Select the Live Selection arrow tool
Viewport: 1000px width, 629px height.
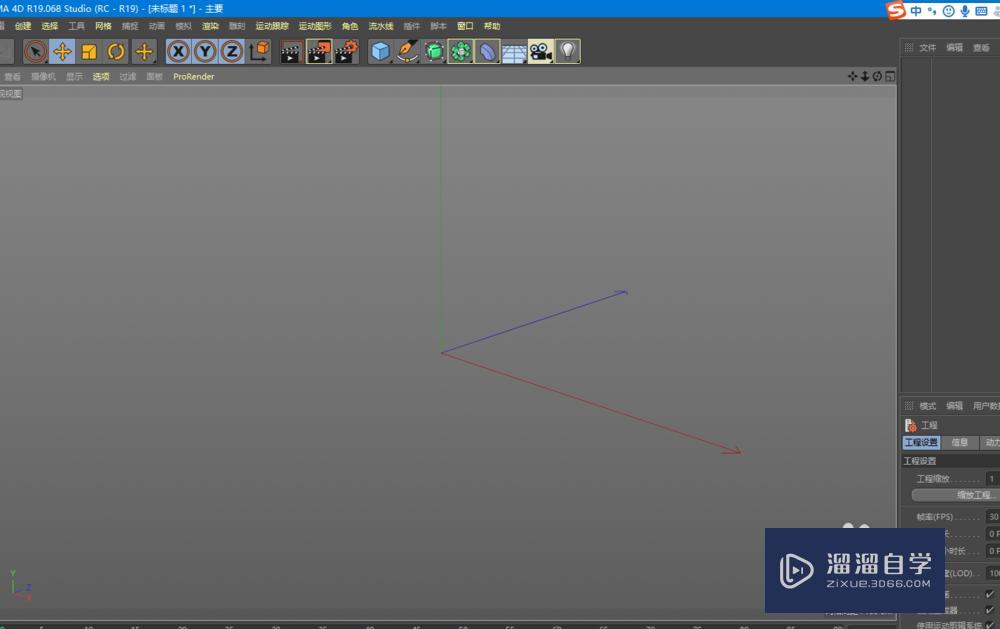(x=35, y=52)
